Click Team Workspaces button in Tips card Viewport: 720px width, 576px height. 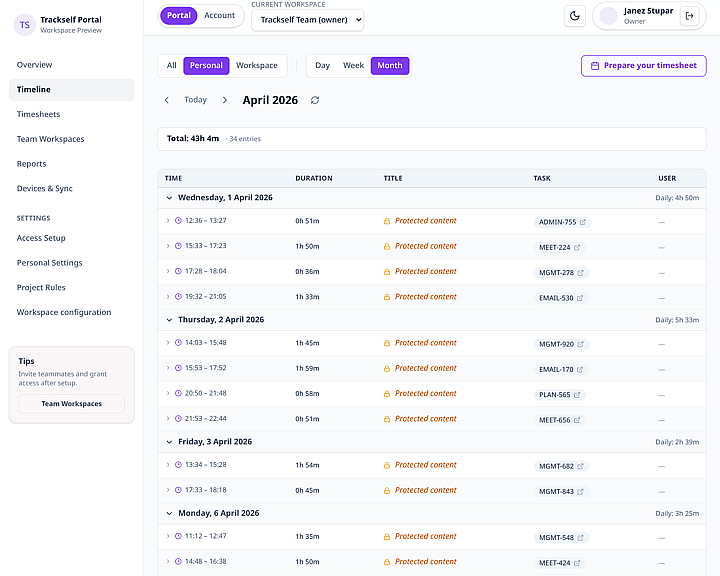pyautogui.click(x=72, y=404)
